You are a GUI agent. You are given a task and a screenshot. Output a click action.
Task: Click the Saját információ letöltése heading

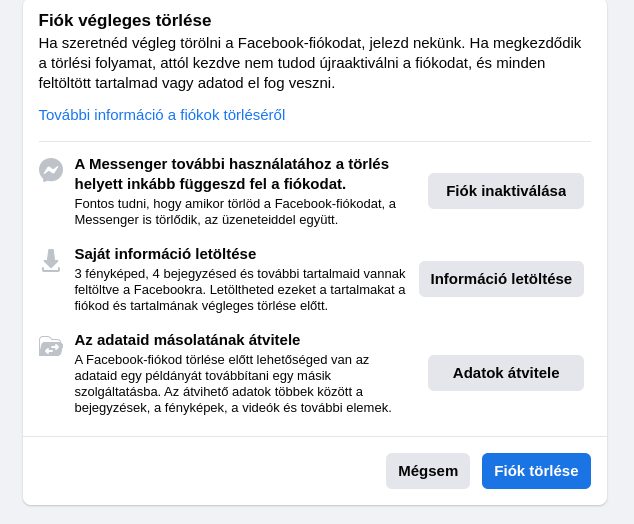[x=165, y=254]
